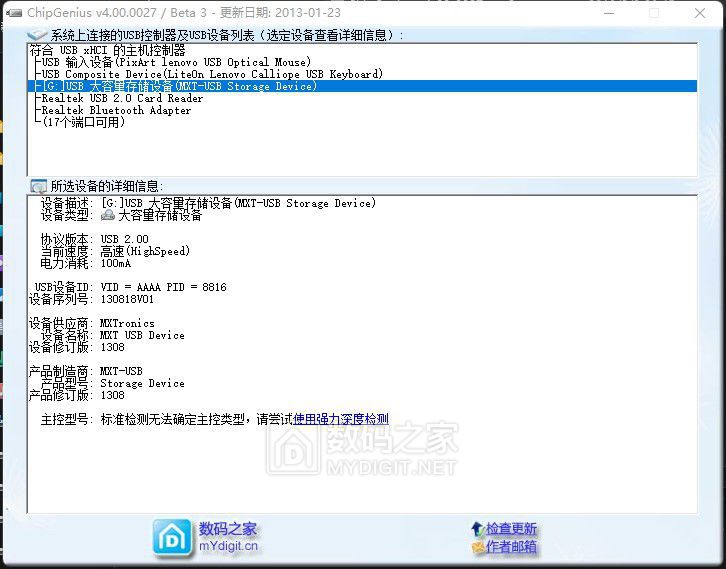The height and width of the screenshot is (569, 726).
Task: Click the blue house mYdigit logo icon
Action: tap(172, 538)
